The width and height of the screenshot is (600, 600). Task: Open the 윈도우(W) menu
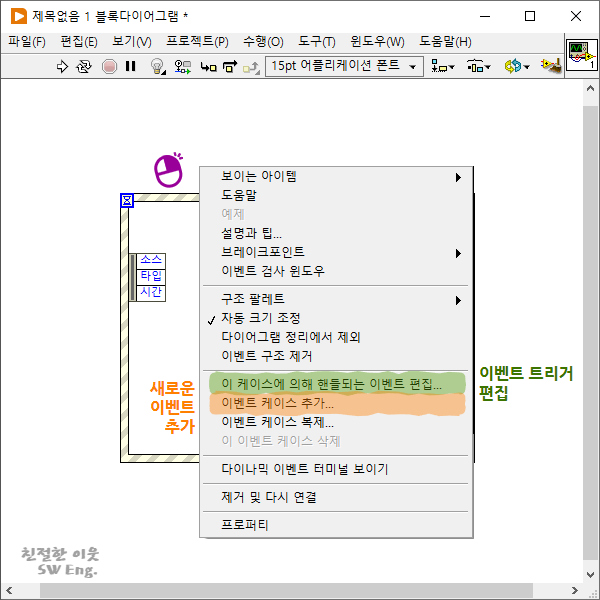(377, 41)
